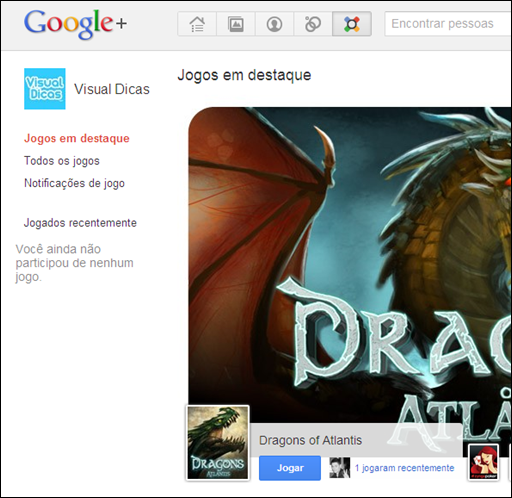This screenshot has width=512, height=498.
Task: Open Notificações de jogo in sidebar
Action: 74,183
